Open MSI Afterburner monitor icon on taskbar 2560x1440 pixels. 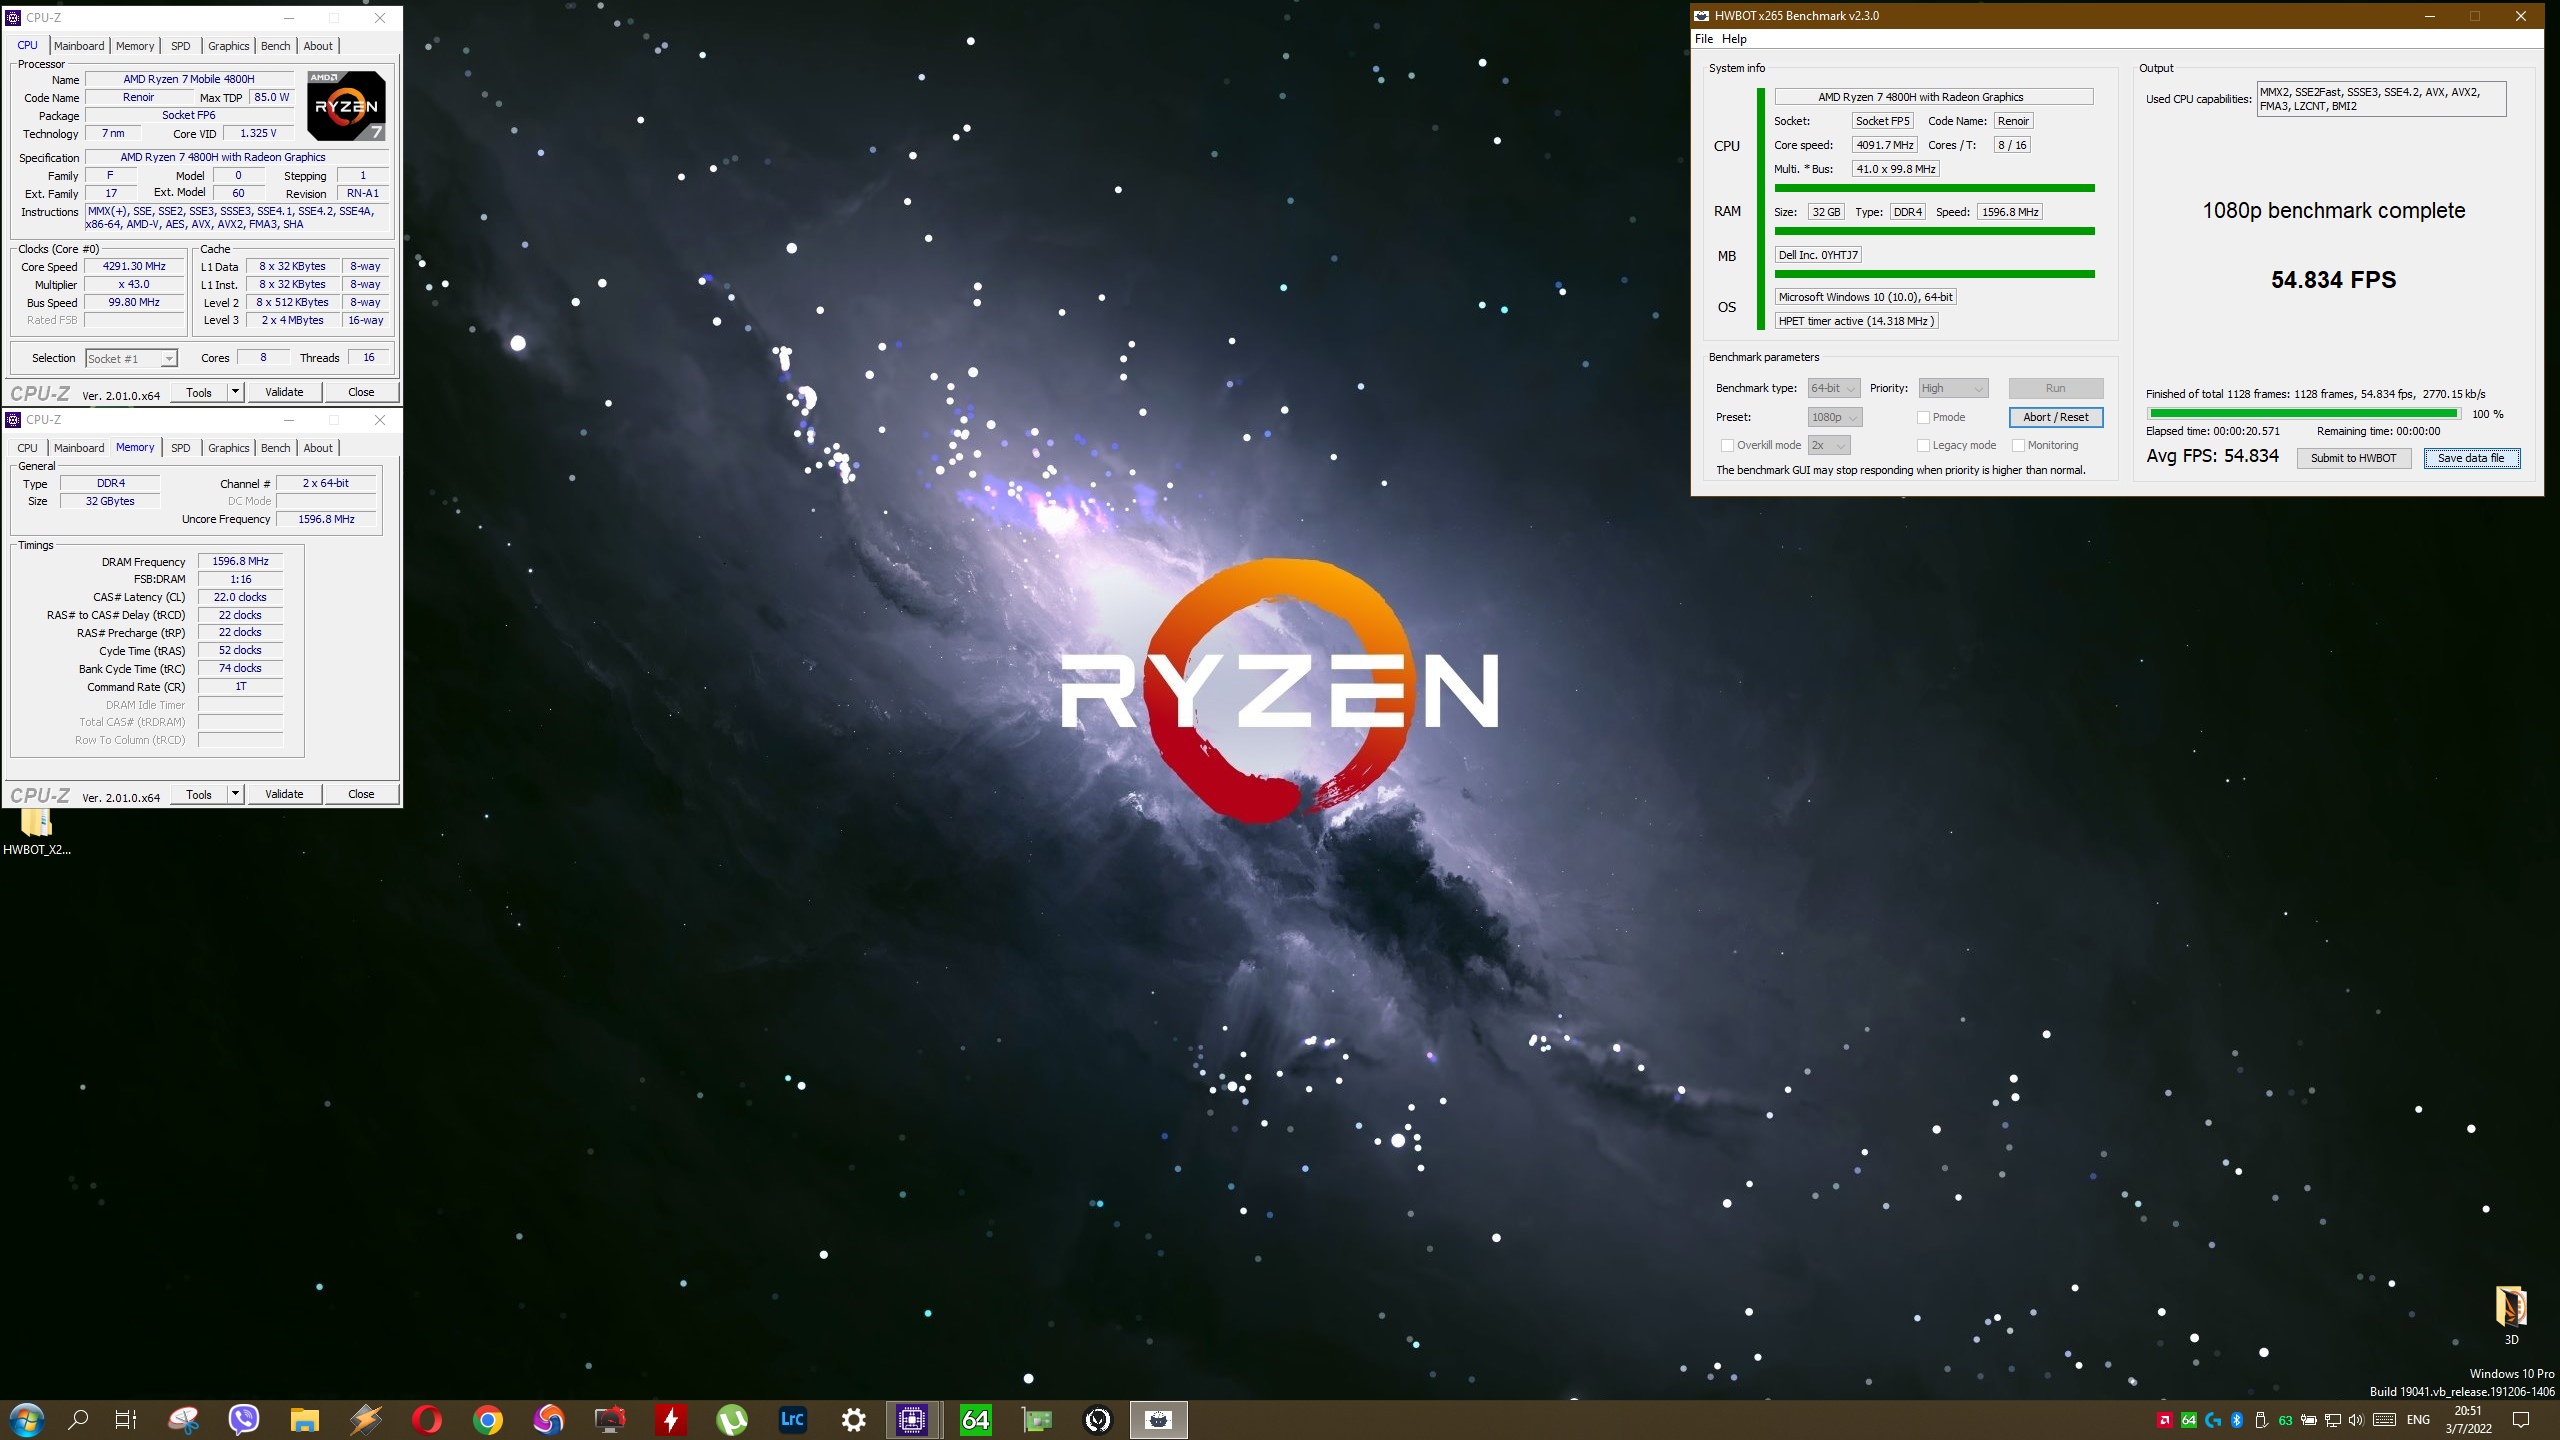pyautogui.click(x=610, y=1419)
